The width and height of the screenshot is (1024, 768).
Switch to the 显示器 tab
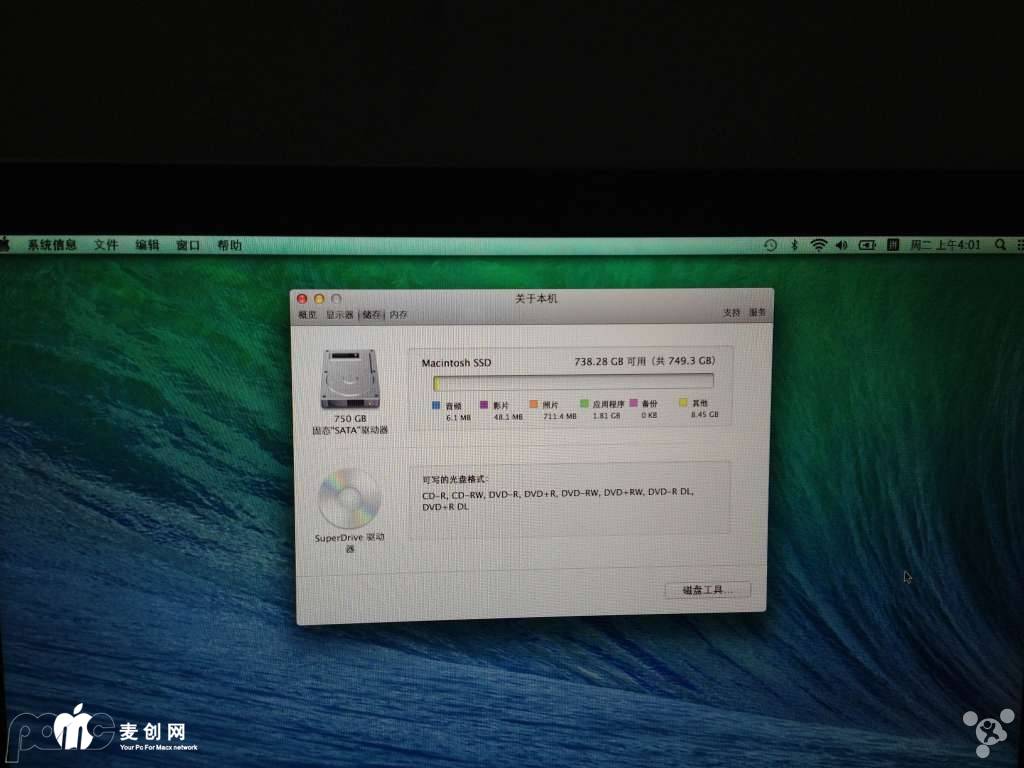click(x=339, y=314)
